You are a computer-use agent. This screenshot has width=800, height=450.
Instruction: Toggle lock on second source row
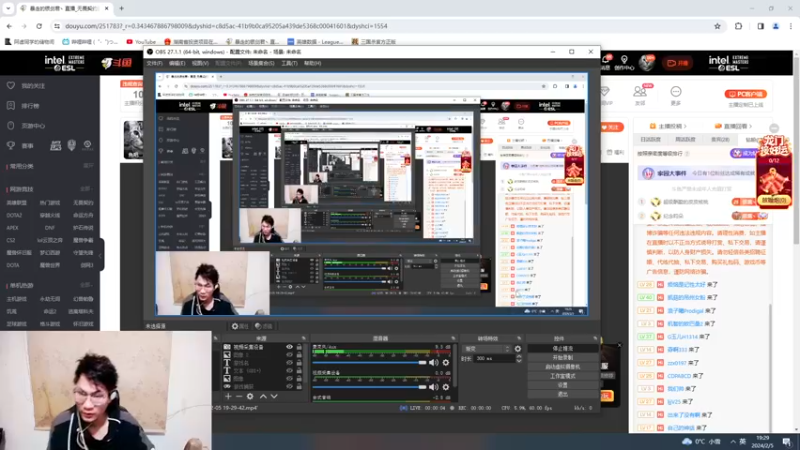[299, 355]
